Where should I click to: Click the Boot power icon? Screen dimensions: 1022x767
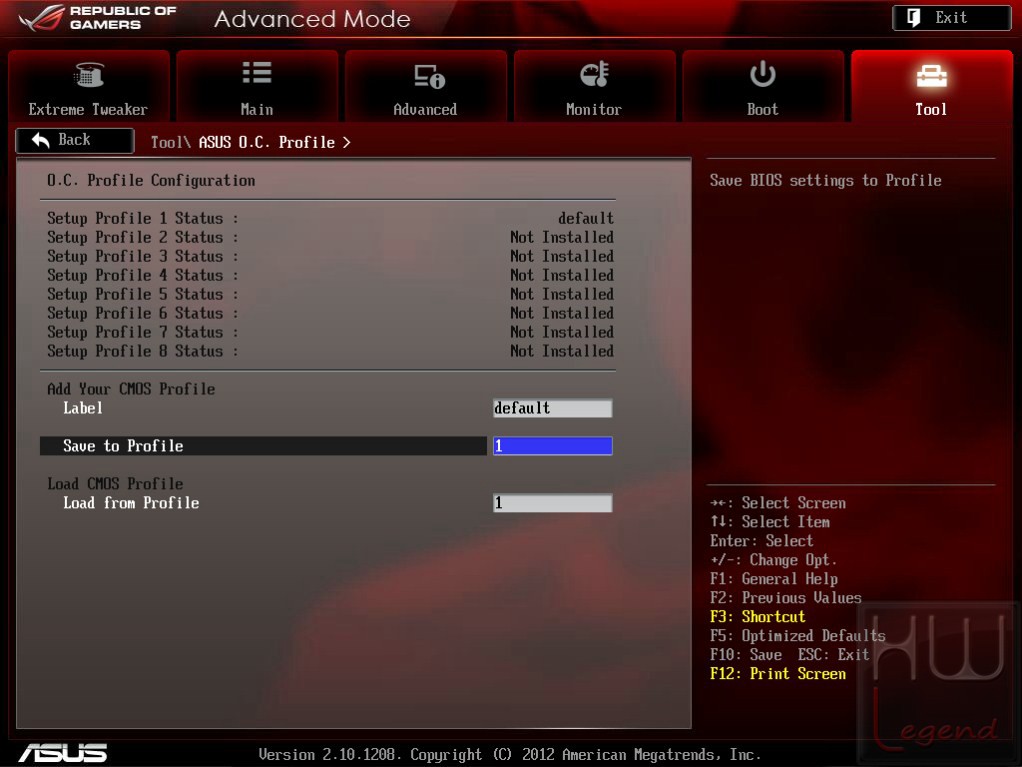(x=763, y=74)
